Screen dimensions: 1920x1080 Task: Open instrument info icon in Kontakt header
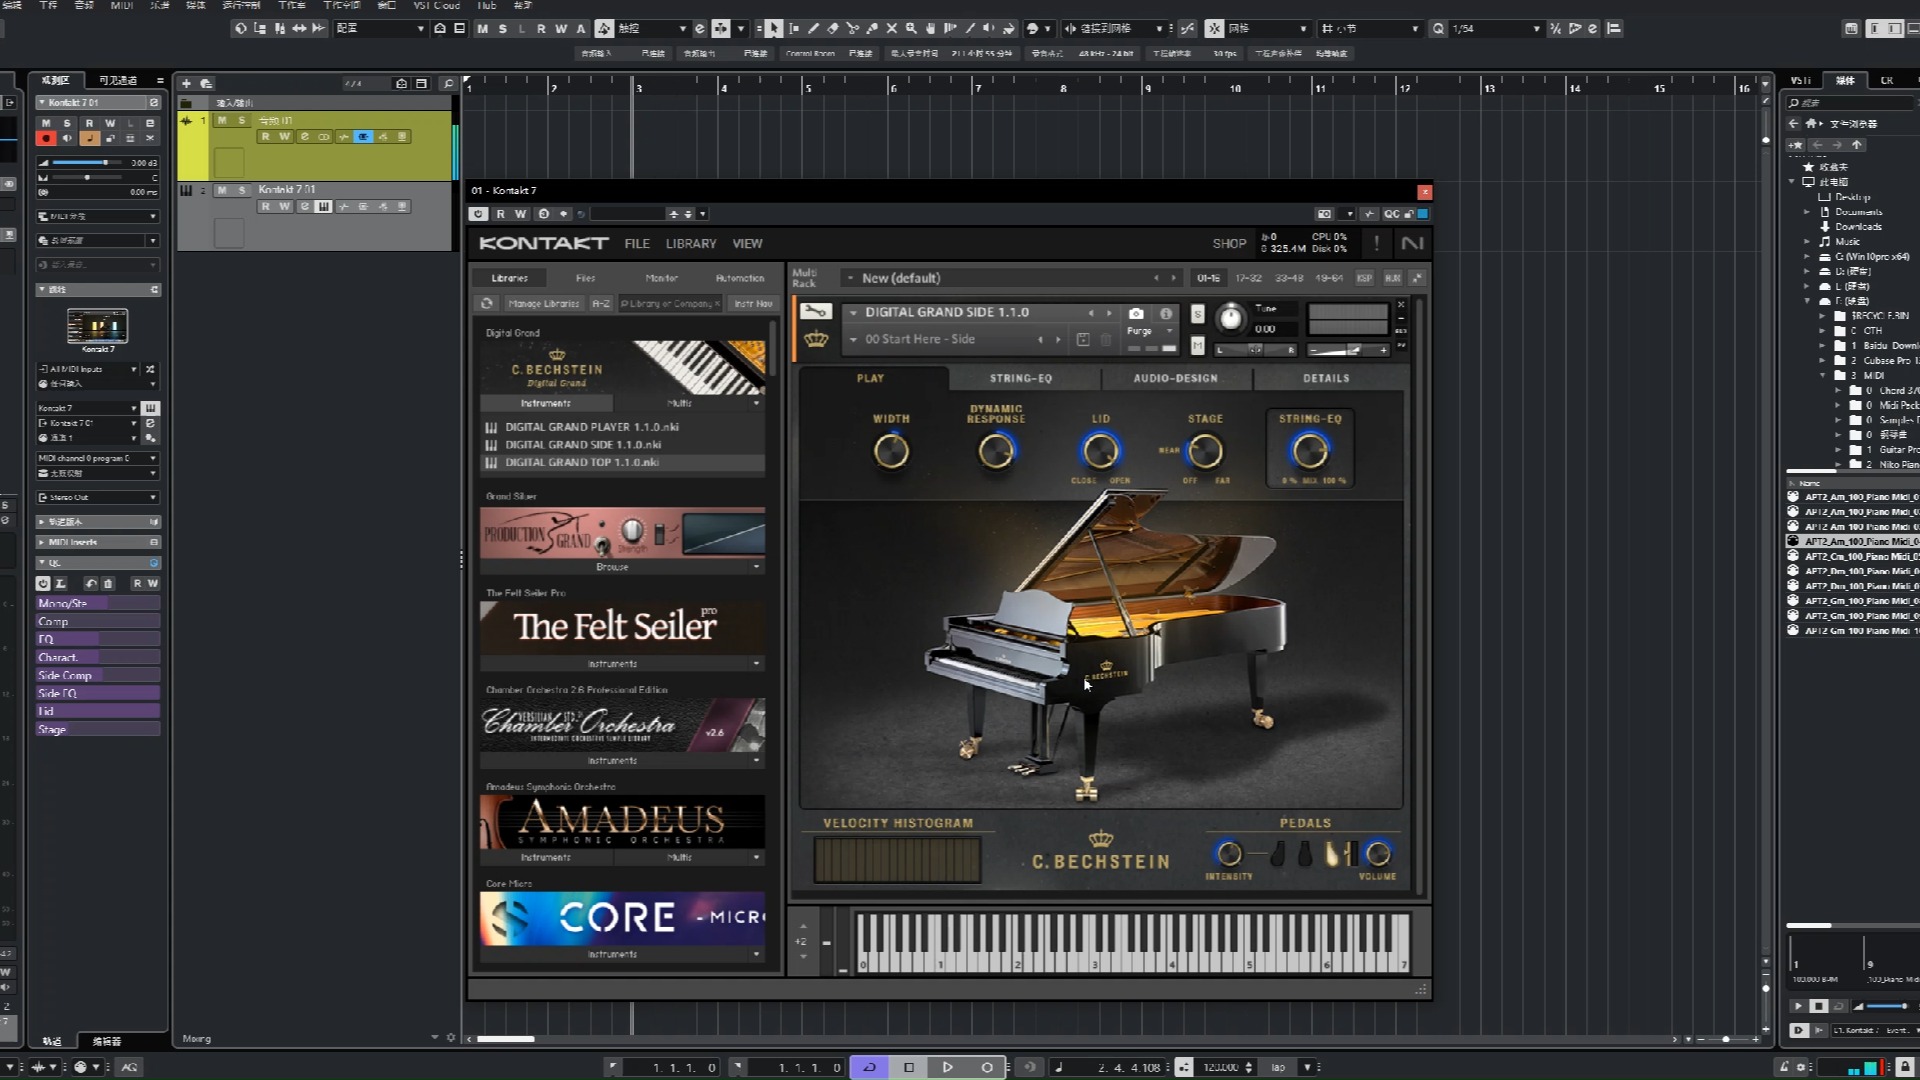click(x=1165, y=313)
